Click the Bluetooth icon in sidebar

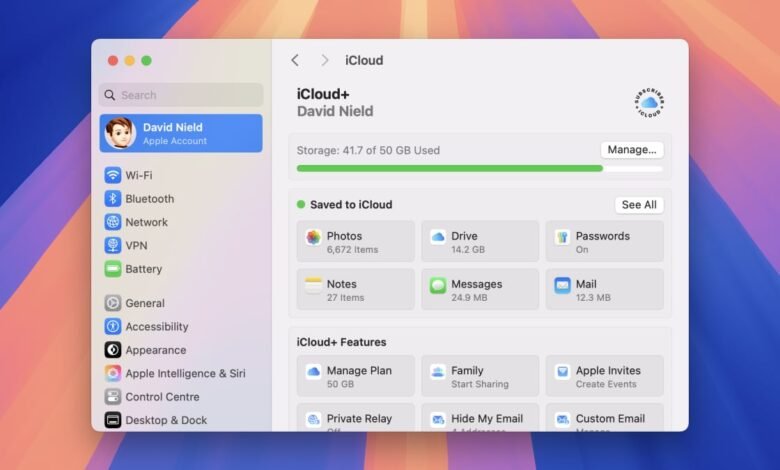[112, 198]
